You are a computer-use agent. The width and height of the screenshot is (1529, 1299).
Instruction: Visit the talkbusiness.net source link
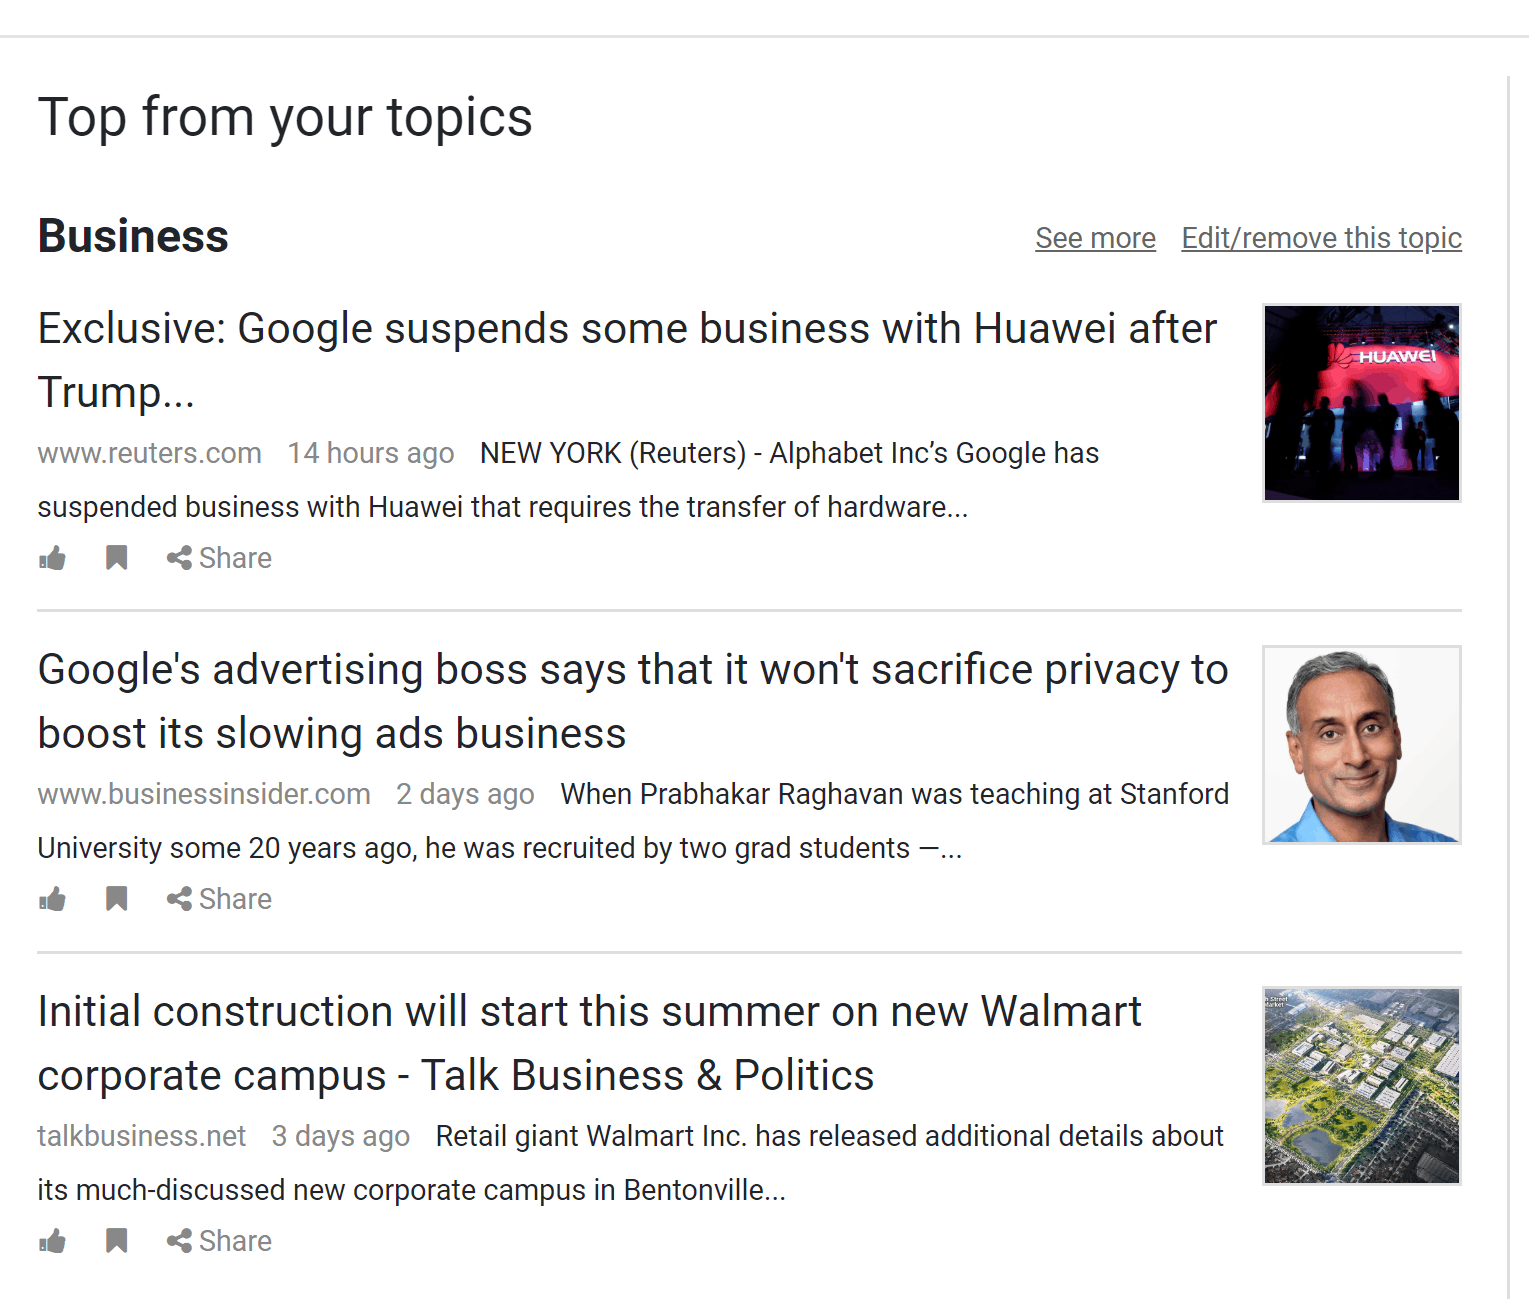click(142, 1136)
